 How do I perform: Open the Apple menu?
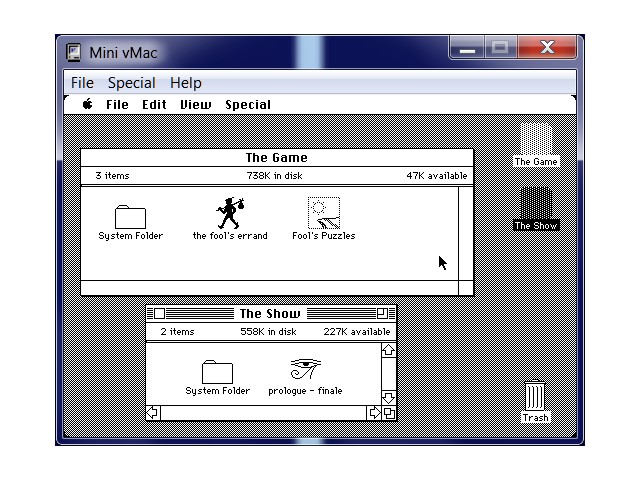[x=87, y=104]
